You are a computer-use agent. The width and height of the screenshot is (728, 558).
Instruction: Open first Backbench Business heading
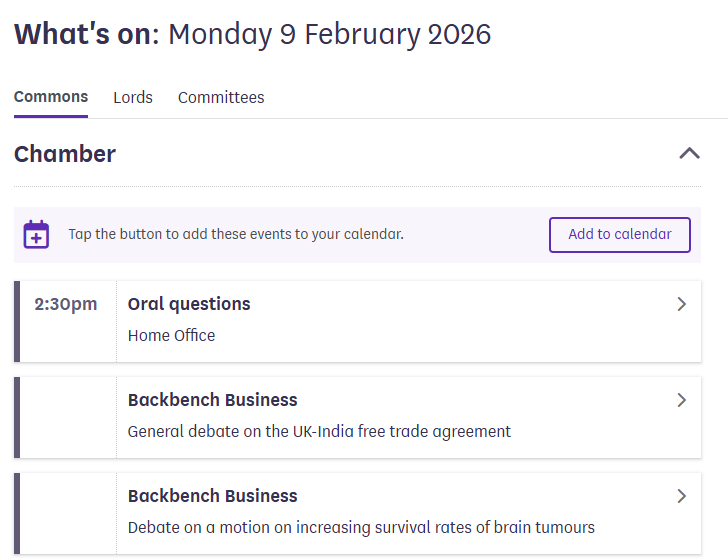coord(213,400)
